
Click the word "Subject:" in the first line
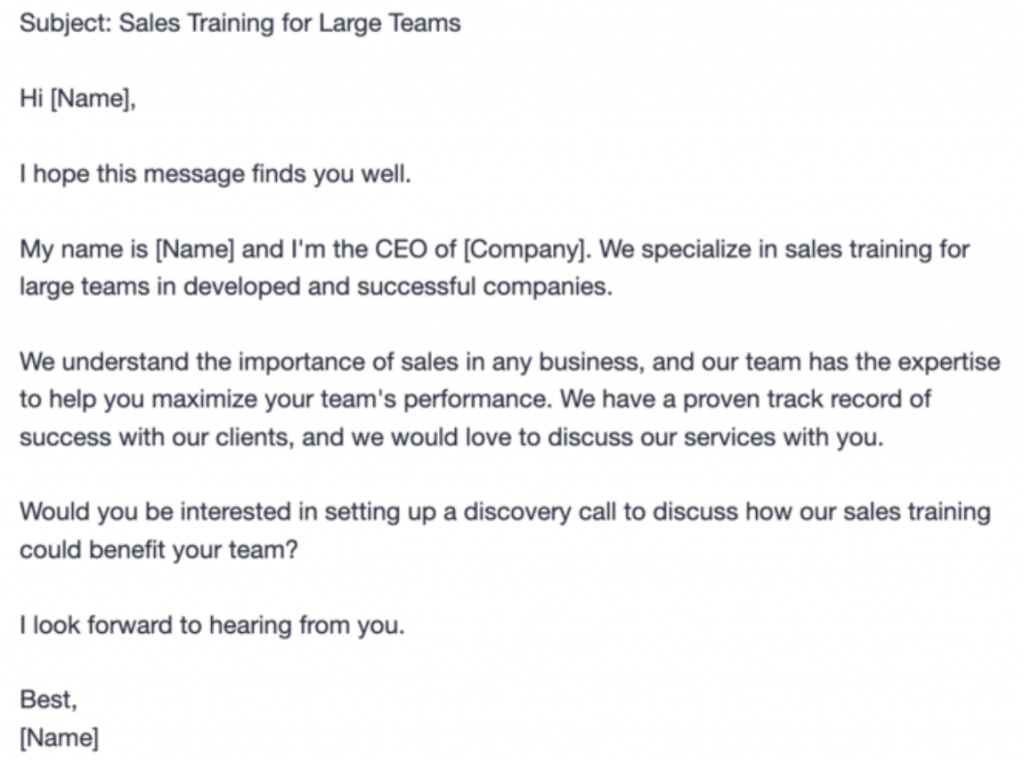point(65,23)
